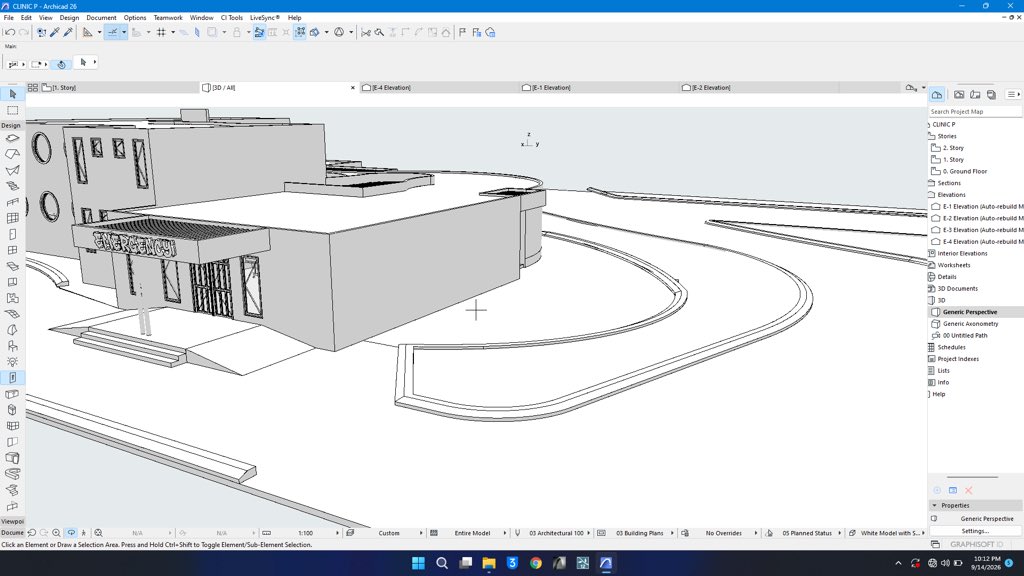This screenshot has height=576, width=1024.
Task: Open the Design menu
Action: (x=69, y=18)
